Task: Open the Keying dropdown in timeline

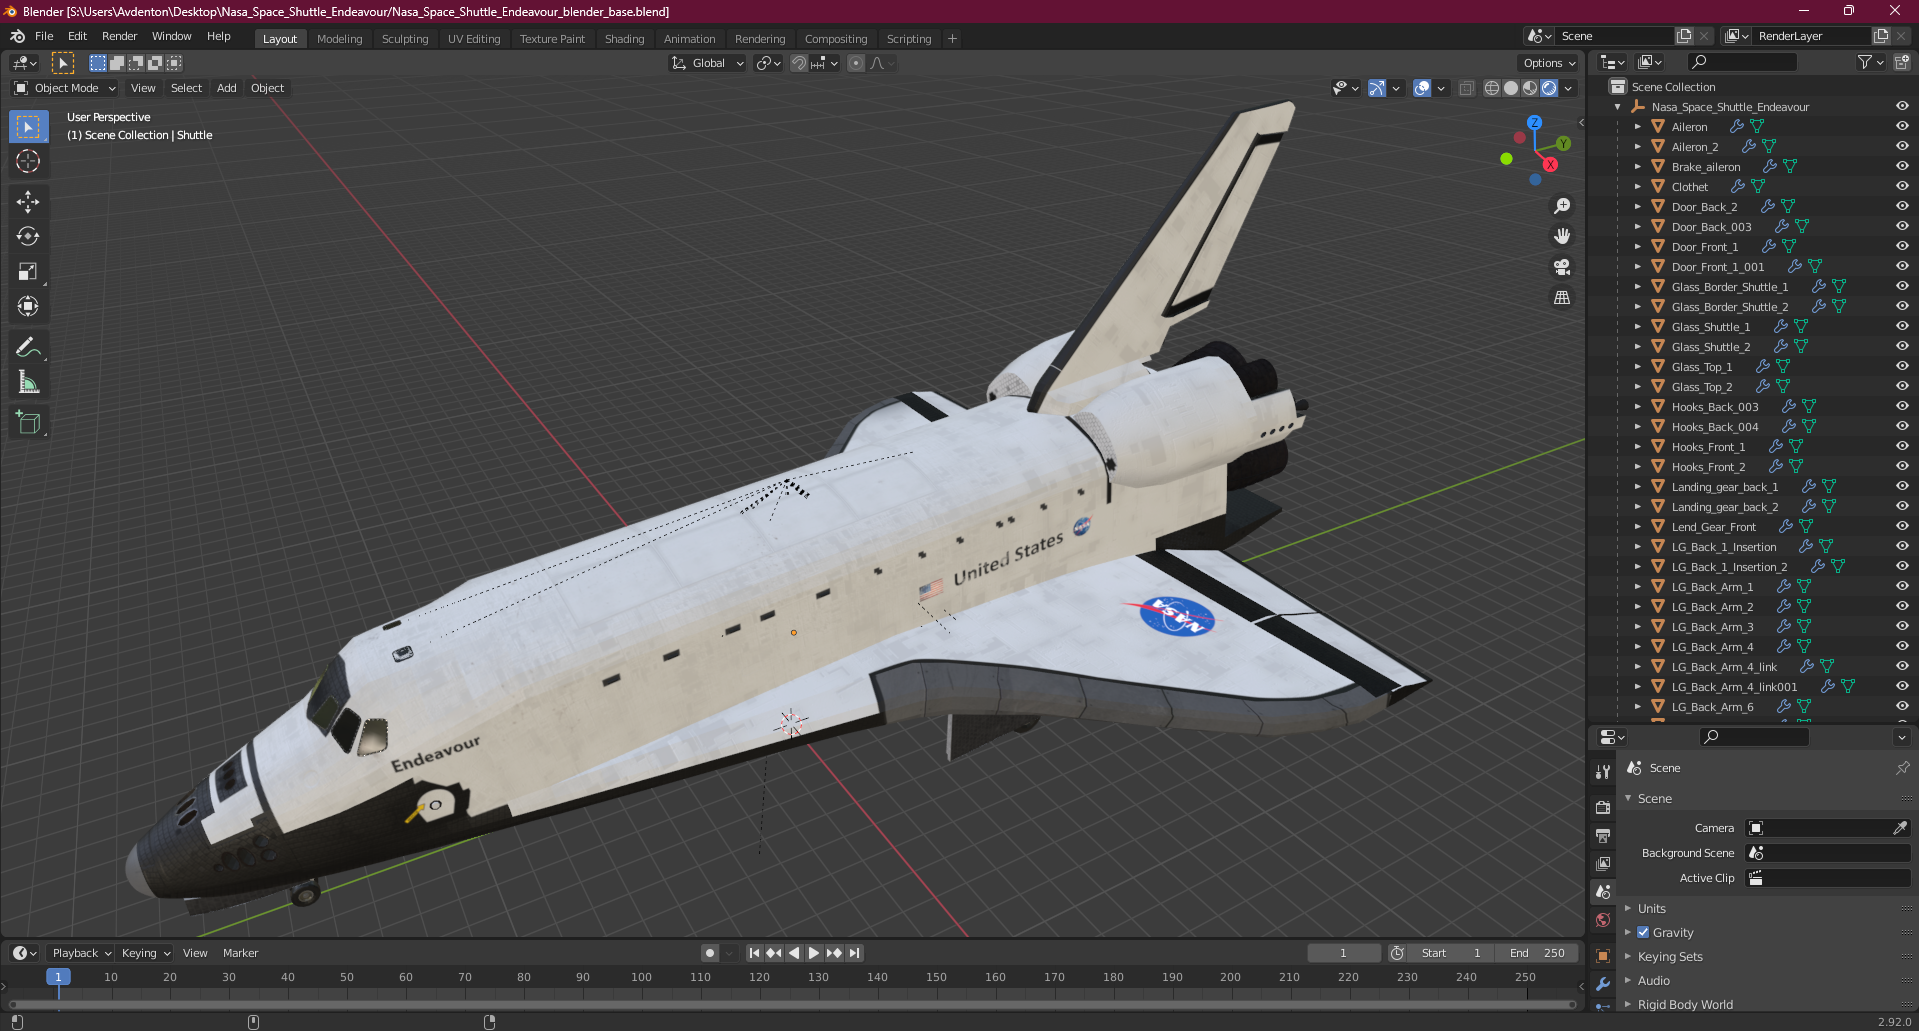Action: coord(146,953)
